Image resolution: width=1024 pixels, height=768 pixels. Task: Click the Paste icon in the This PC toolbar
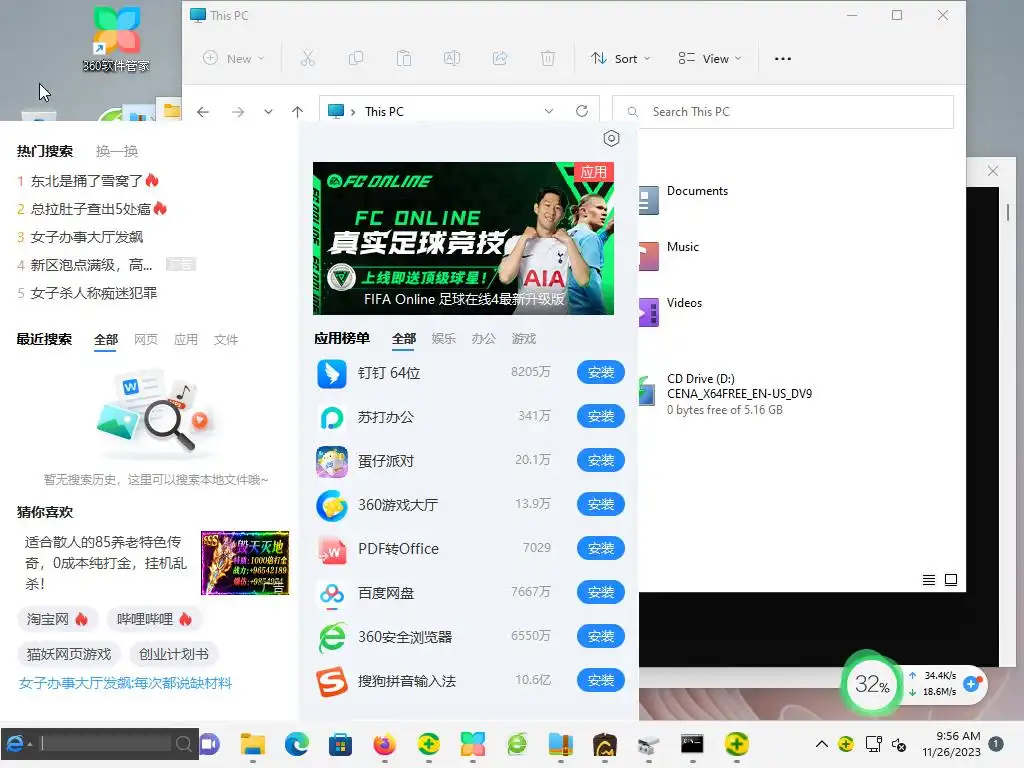tap(404, 59)
